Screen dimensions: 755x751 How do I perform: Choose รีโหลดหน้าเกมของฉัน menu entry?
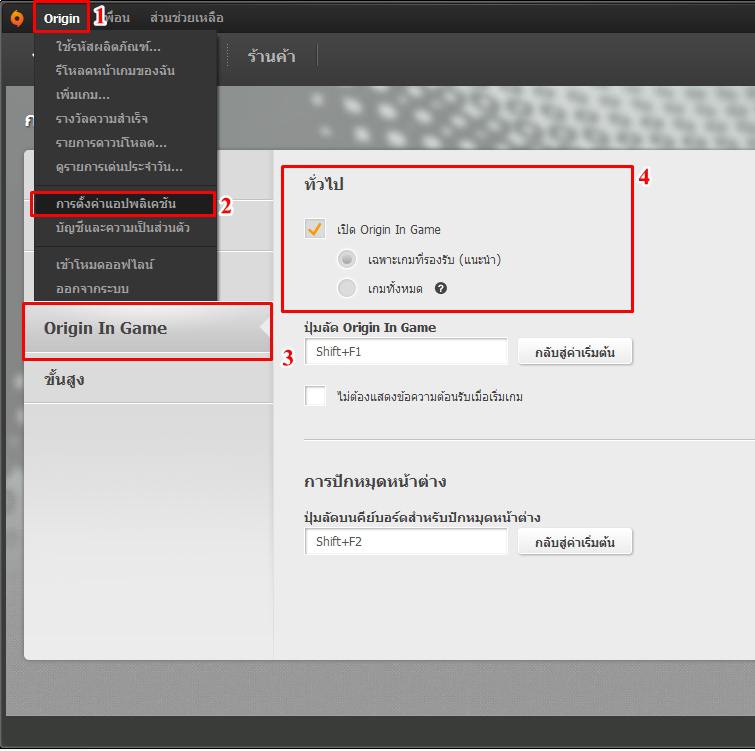[125, 71]
